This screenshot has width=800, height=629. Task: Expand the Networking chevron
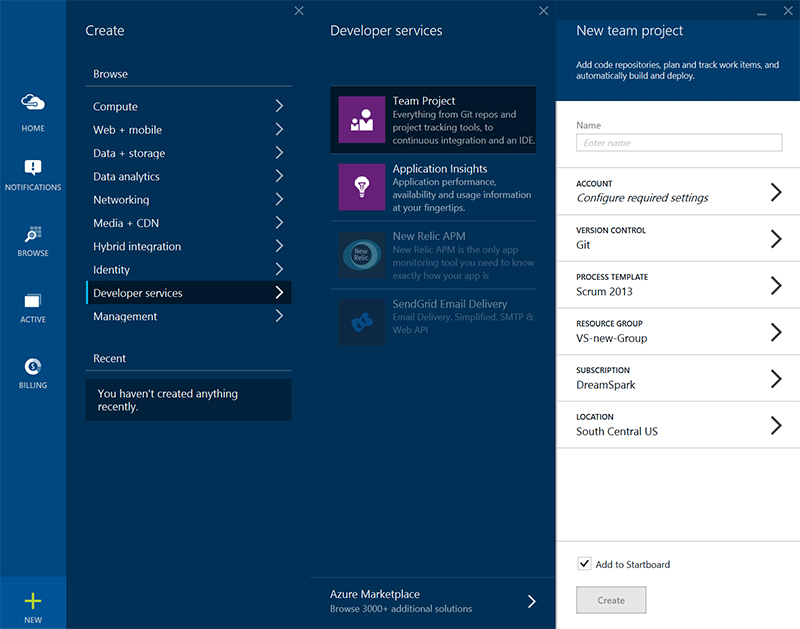(279, 199)
